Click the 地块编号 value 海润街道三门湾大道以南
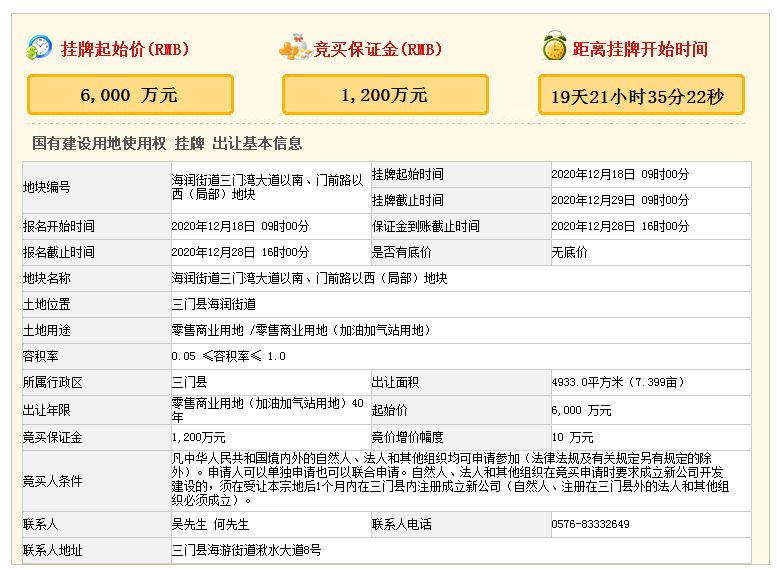Screen dimensions: 777x570 pos(268,187)
